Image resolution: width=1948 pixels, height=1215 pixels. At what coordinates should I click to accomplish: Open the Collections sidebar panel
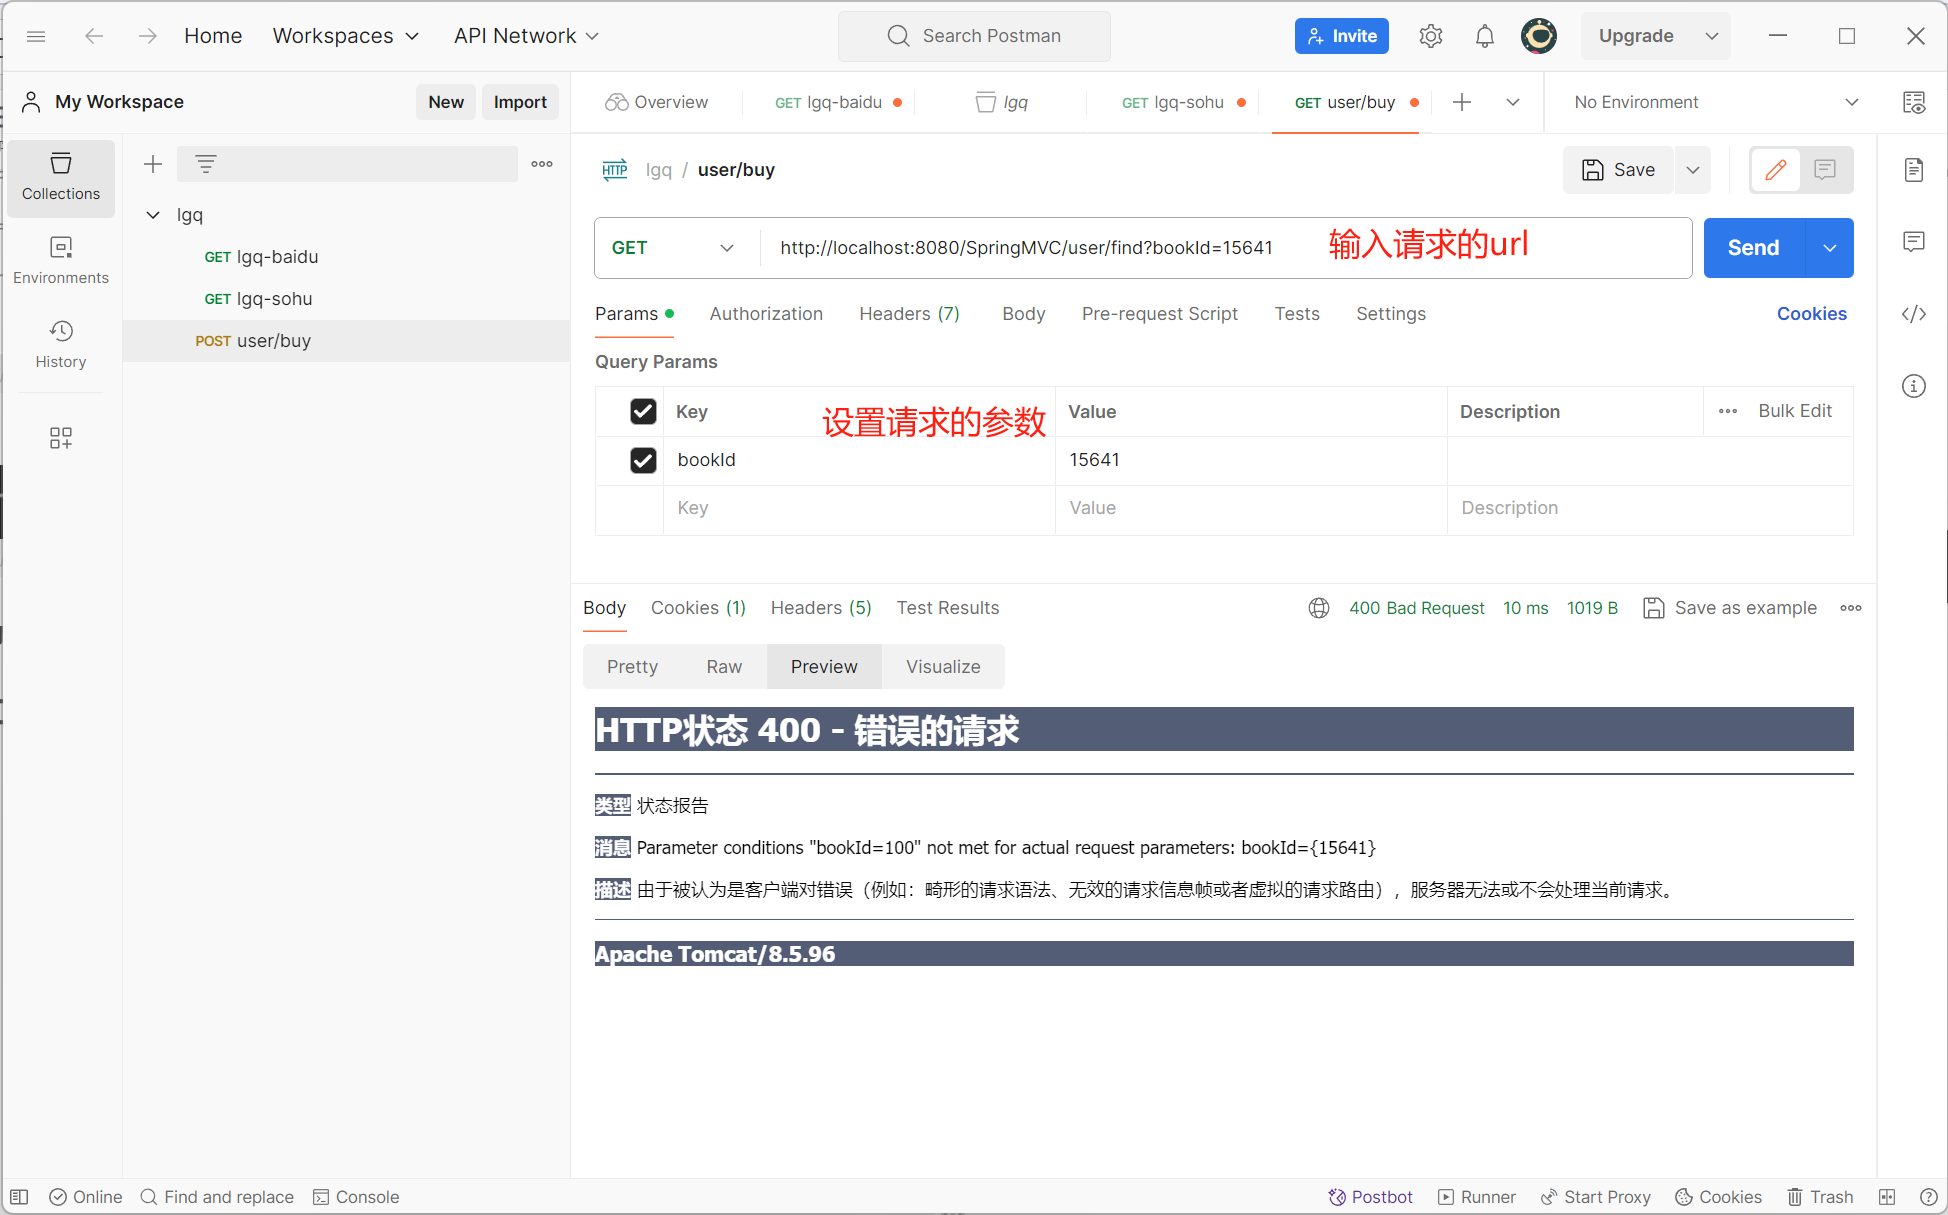coord(61,177)
